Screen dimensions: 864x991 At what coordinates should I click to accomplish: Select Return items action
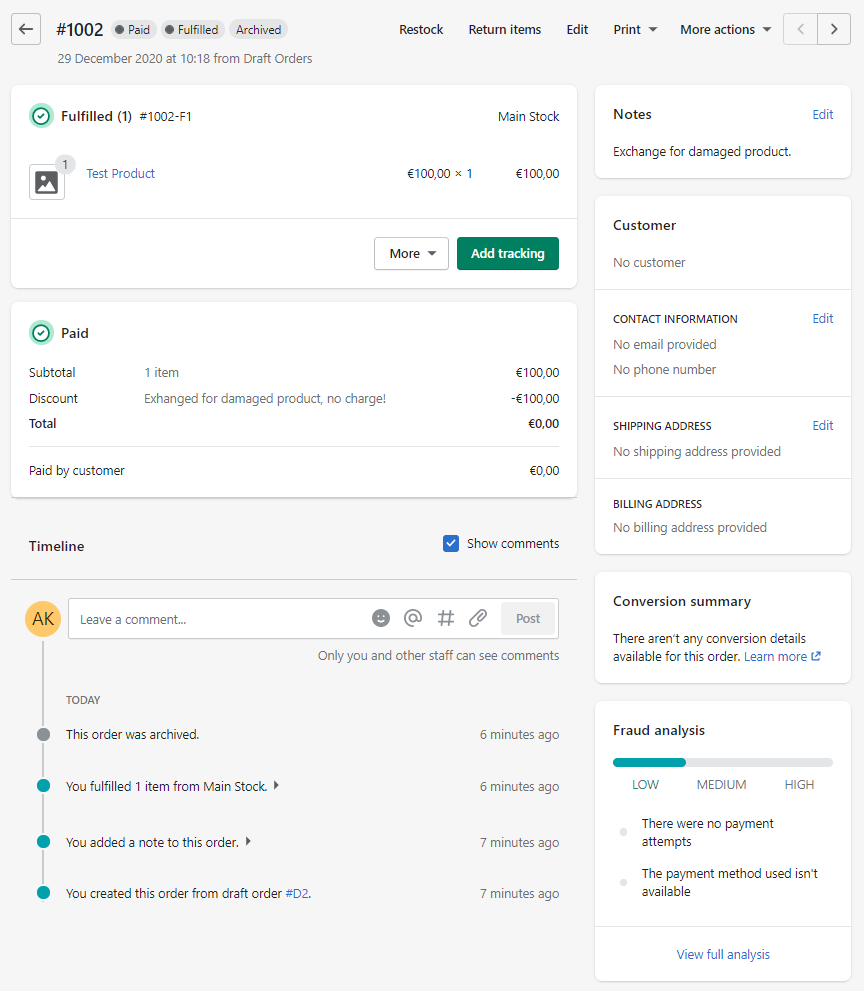click(504, 29)
